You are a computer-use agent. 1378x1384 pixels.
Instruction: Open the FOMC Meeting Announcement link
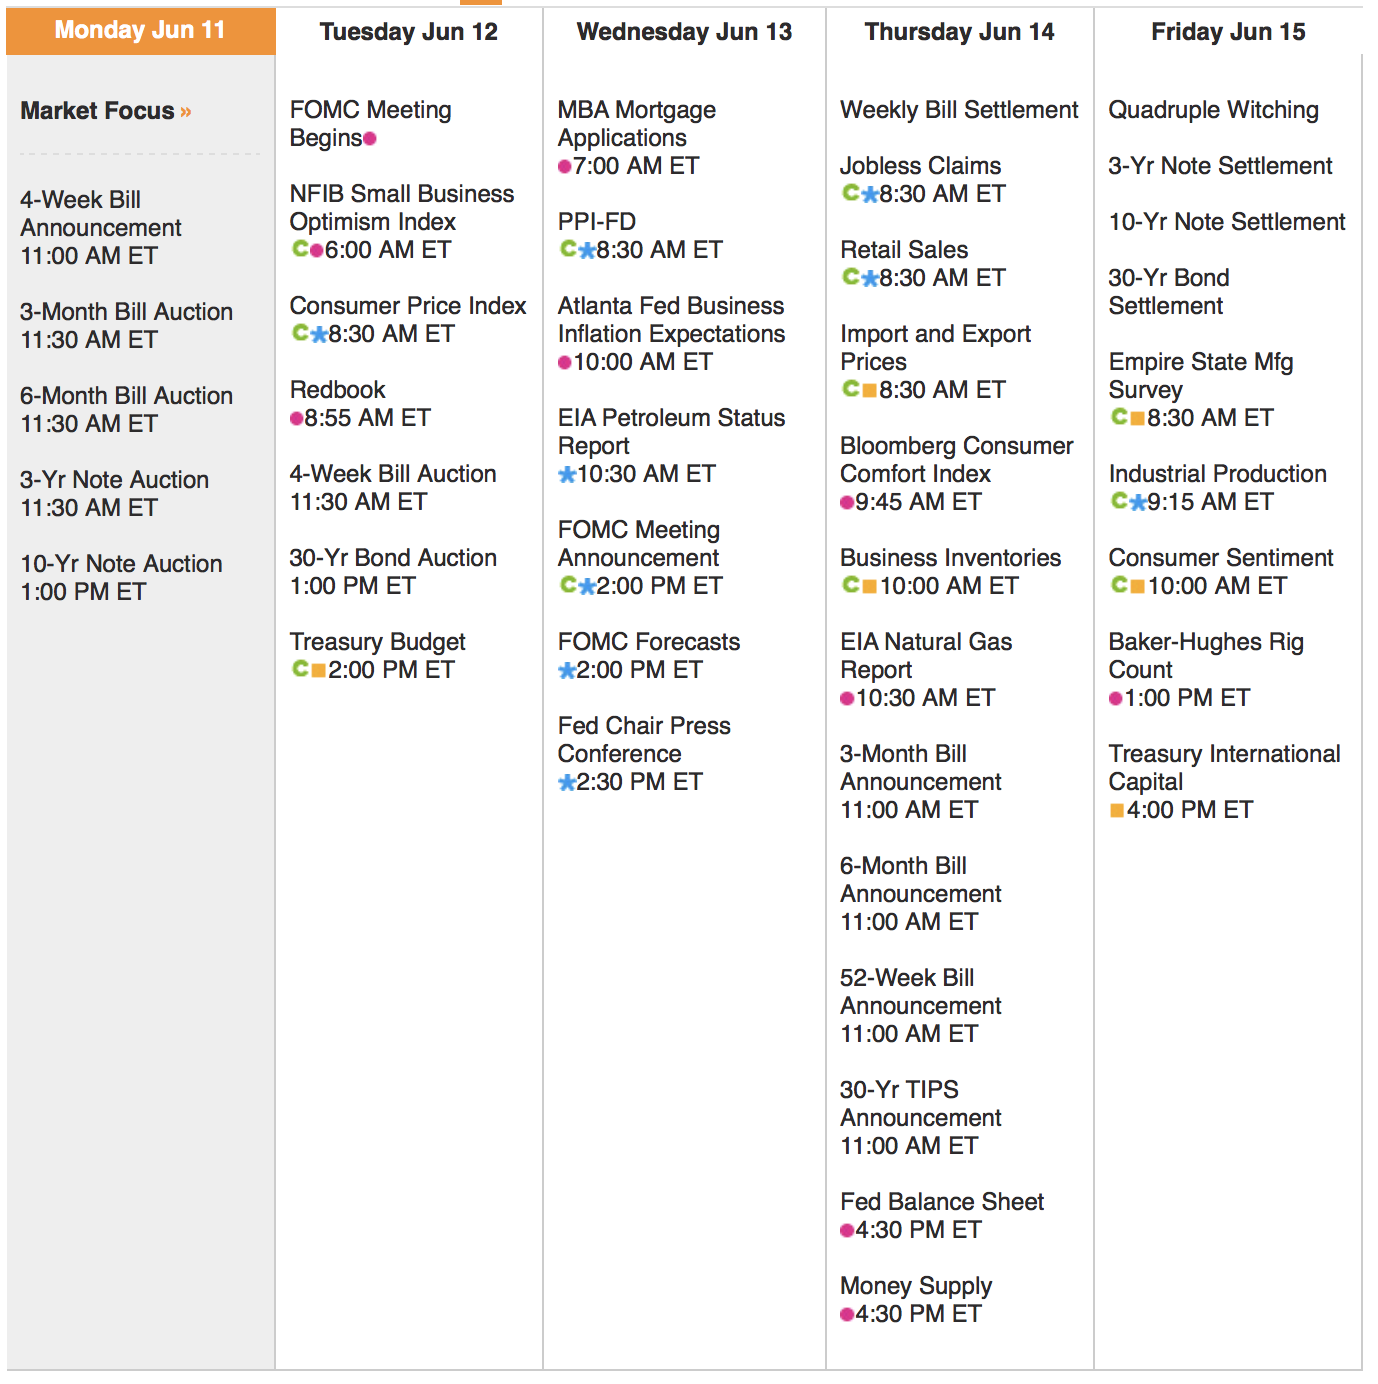(639, 543)
